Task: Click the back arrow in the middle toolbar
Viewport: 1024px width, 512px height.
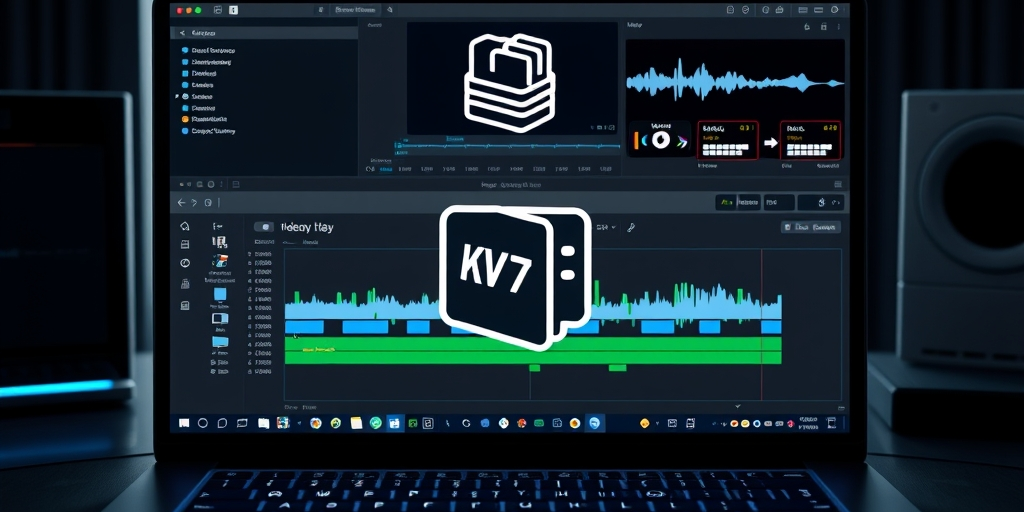Action: click(182, 203)
